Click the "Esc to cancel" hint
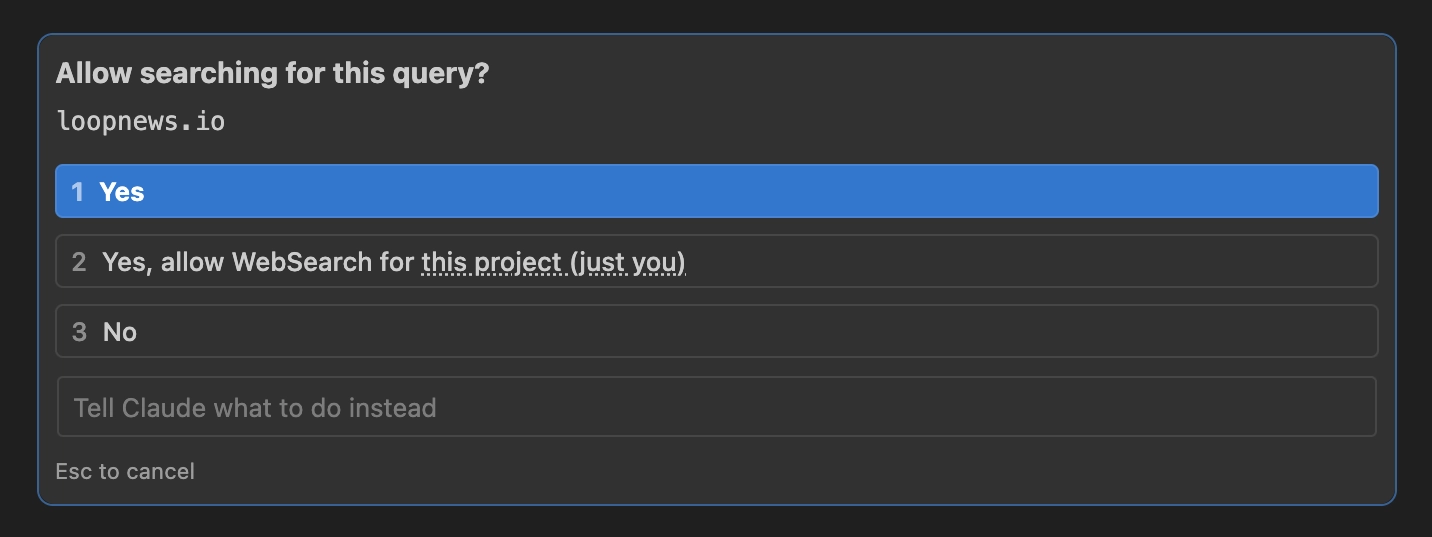Viewport: 1432px width, 537px height. [125, 471]
